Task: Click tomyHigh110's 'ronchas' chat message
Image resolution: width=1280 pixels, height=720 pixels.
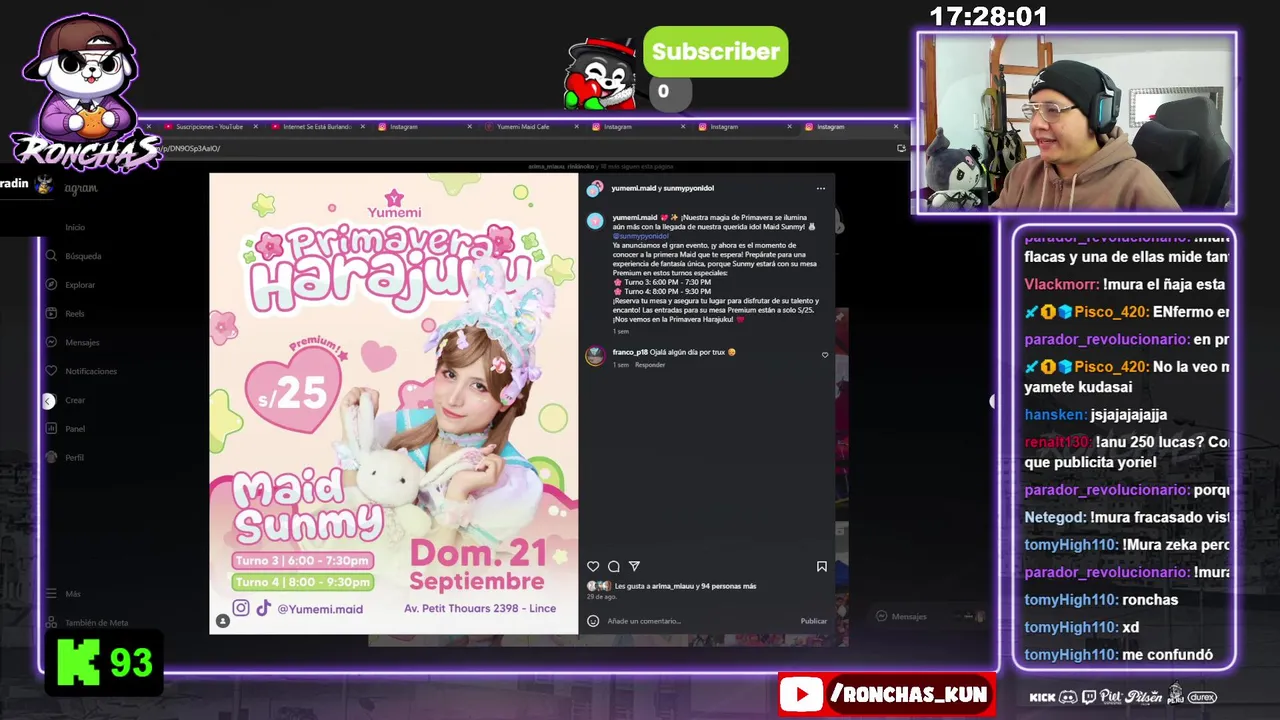Action: coord(1101,600)
